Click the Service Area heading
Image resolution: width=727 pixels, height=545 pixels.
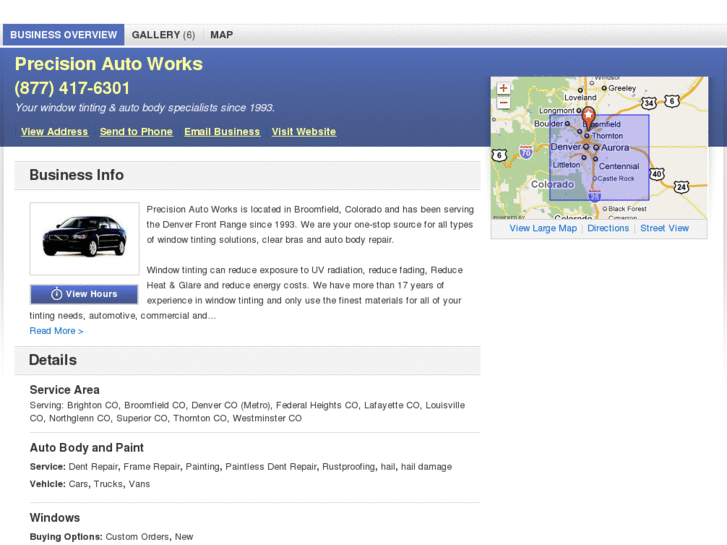(x=64, y=390)
